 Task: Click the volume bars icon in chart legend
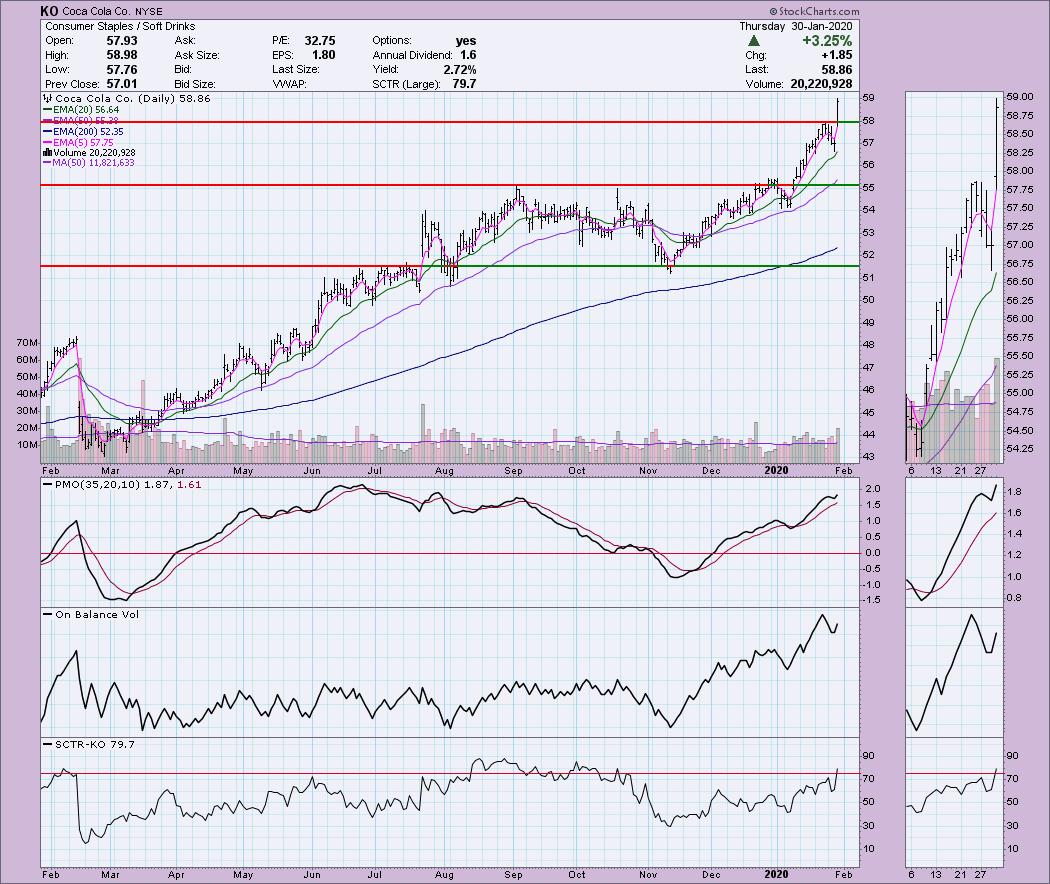[48, 153]
